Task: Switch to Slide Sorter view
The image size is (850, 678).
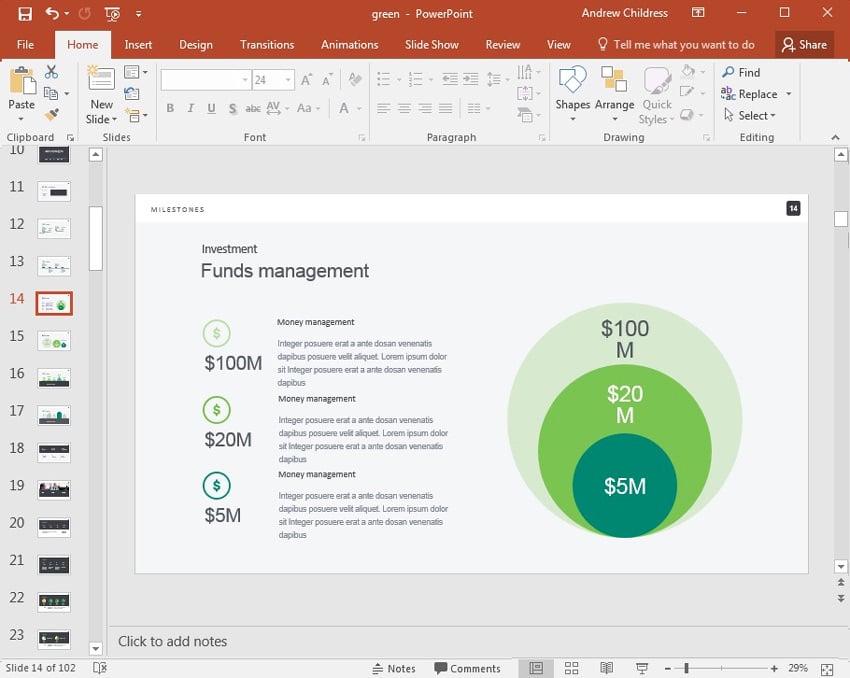Action: coord(571,668)
